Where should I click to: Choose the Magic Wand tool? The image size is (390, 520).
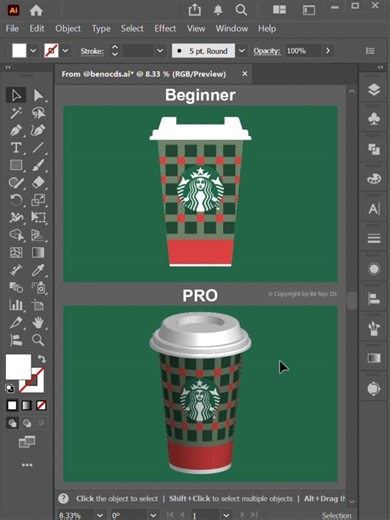click(x=16, y=113)
